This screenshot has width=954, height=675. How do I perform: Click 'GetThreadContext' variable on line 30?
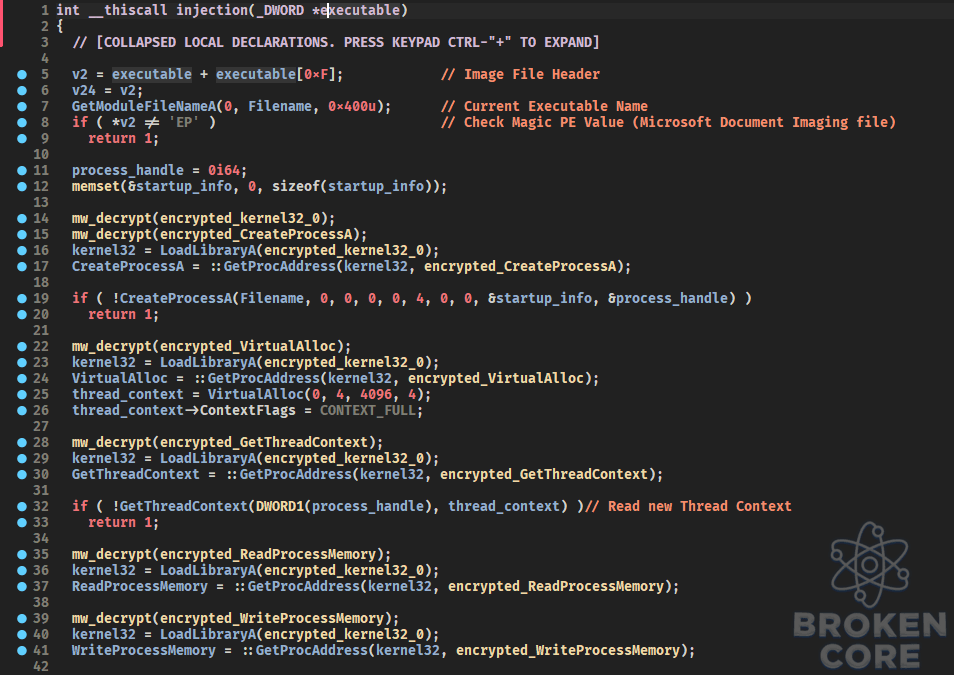pyautogui.click(x=136, y=474)
